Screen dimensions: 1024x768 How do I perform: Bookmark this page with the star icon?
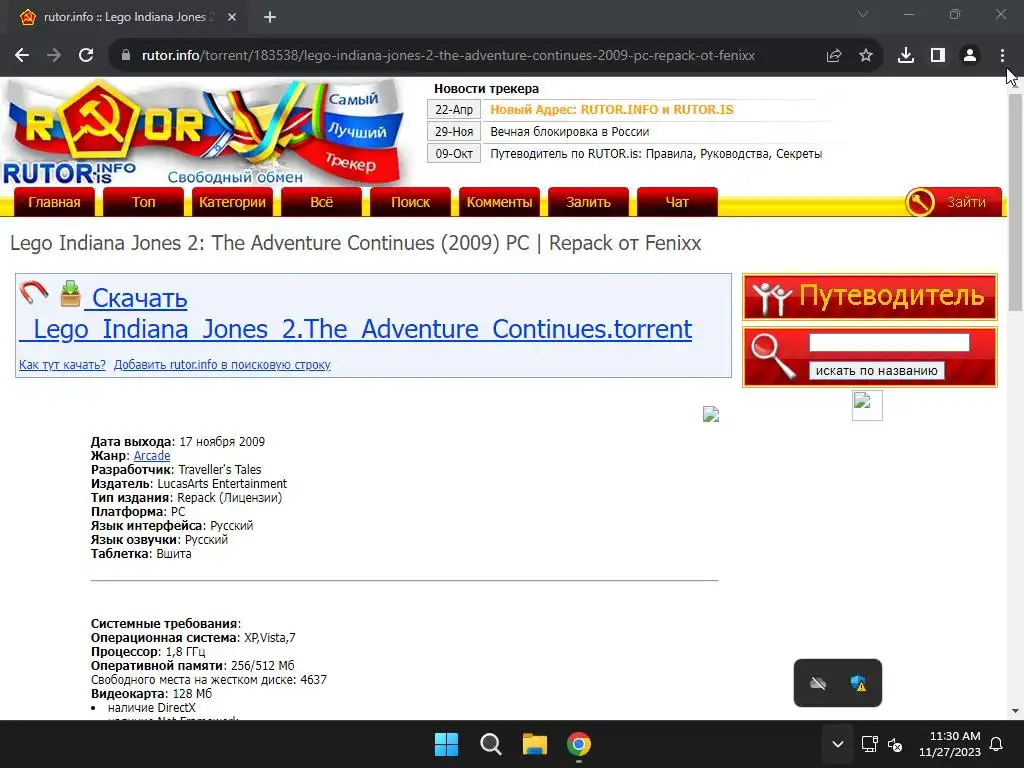[866, 56]
